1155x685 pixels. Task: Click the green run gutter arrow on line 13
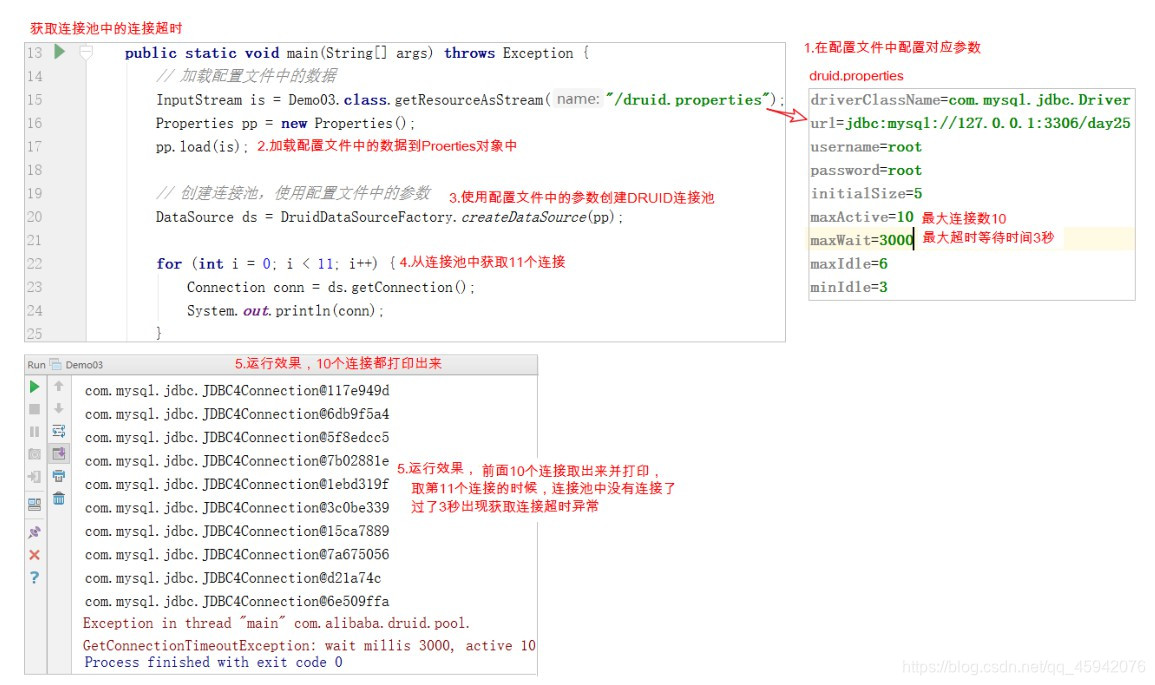pyautogui.click(x=60, y=52)
